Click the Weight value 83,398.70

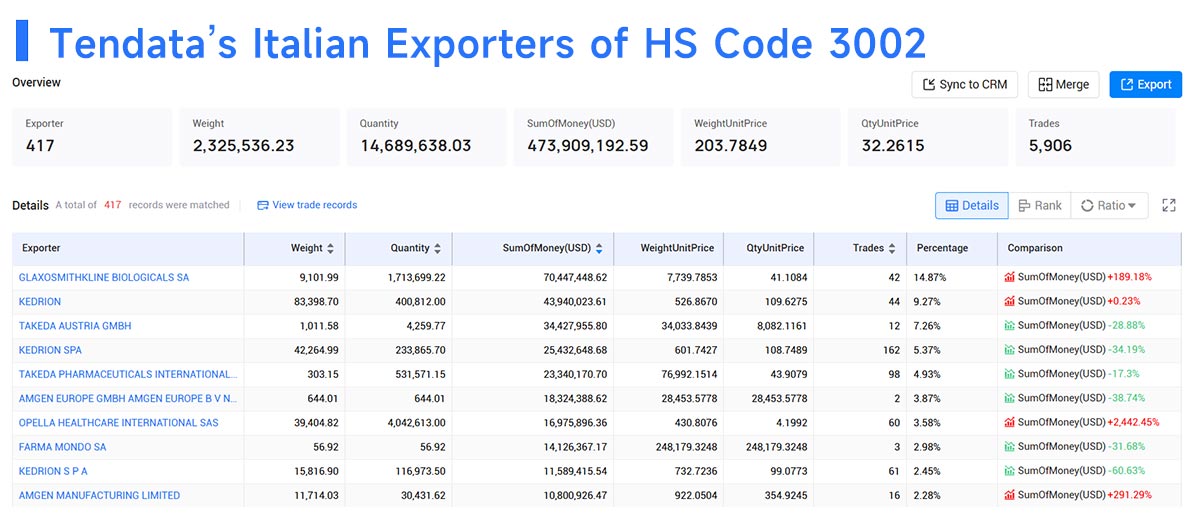pyautogui.click(x=314, y=301)
